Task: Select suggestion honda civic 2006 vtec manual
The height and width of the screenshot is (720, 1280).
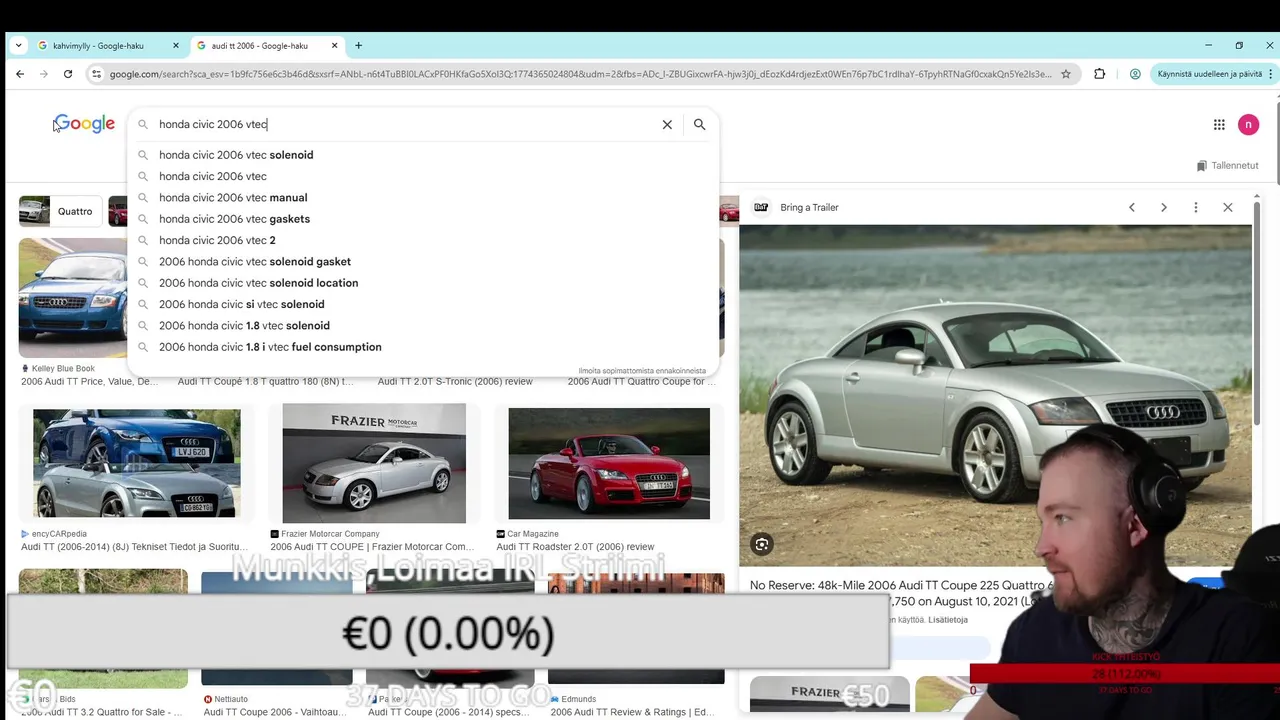Action: (423, 198)
